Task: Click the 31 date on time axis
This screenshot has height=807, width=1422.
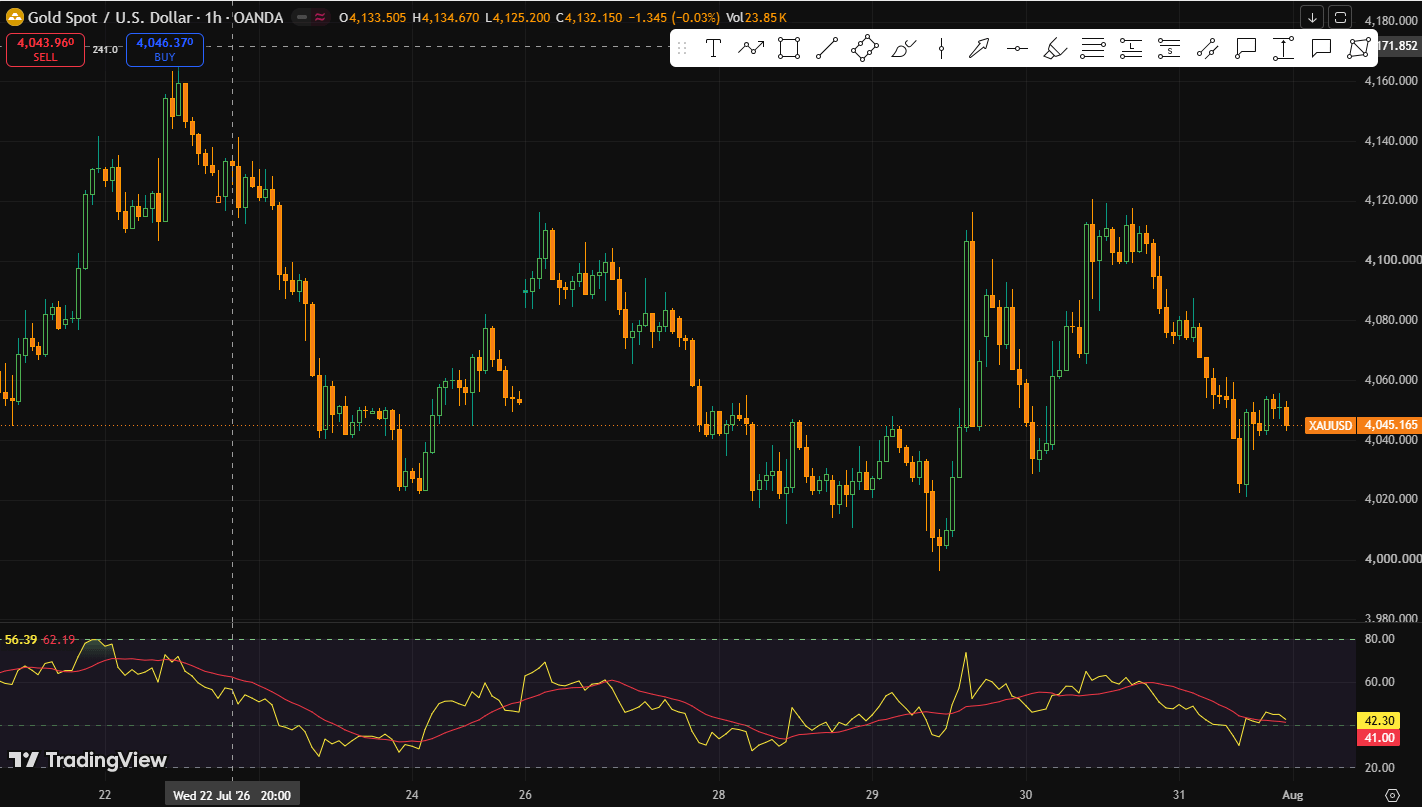Action: click(x=1180, y=796)
